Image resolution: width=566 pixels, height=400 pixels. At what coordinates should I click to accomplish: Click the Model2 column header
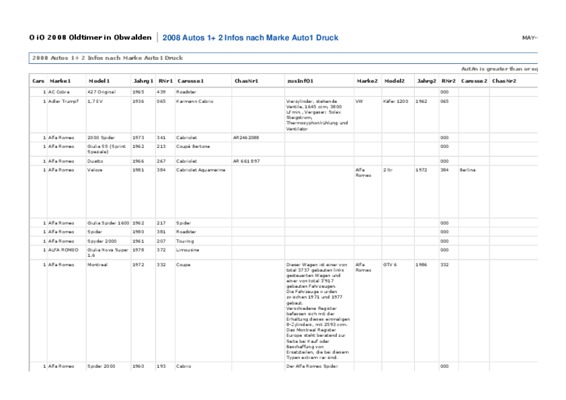pos(394,81)
